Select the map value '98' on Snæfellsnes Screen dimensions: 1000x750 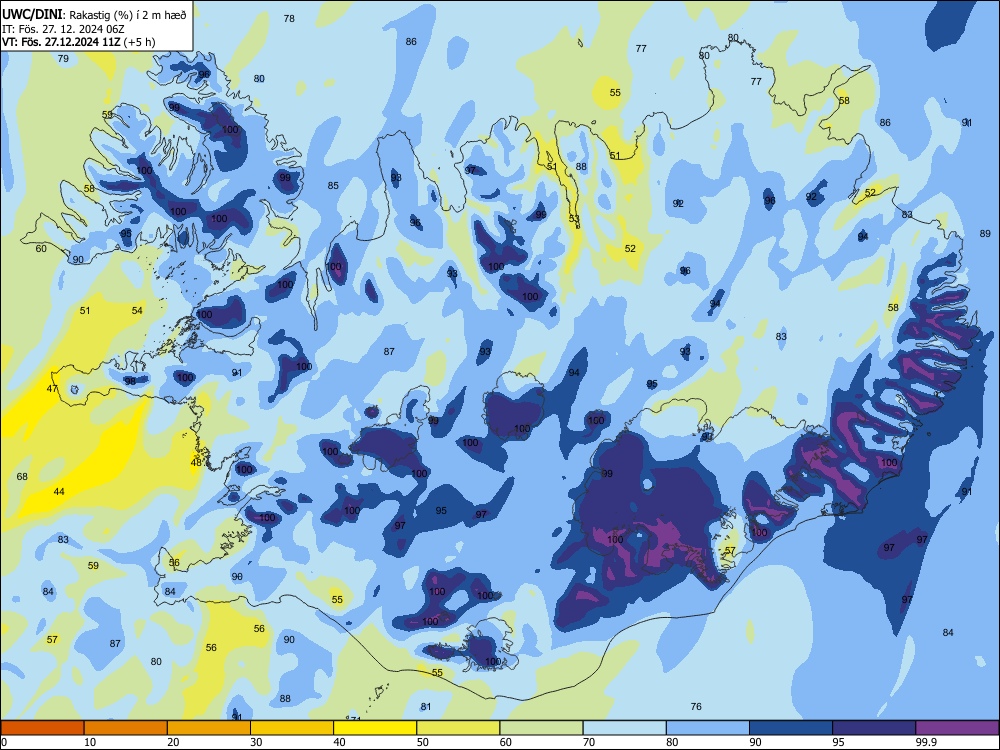tap(130, 381)
